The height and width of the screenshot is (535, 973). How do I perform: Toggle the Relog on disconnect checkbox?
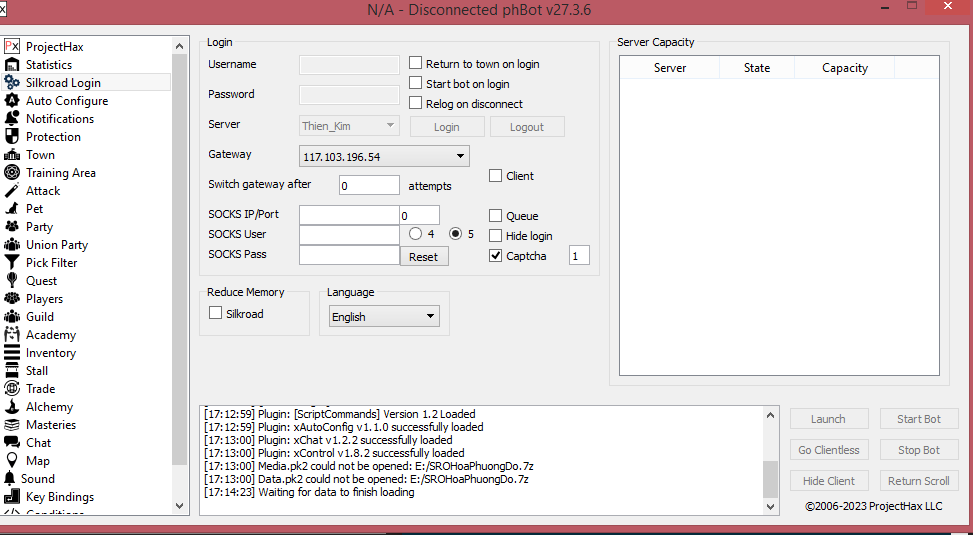click(416, 104)
